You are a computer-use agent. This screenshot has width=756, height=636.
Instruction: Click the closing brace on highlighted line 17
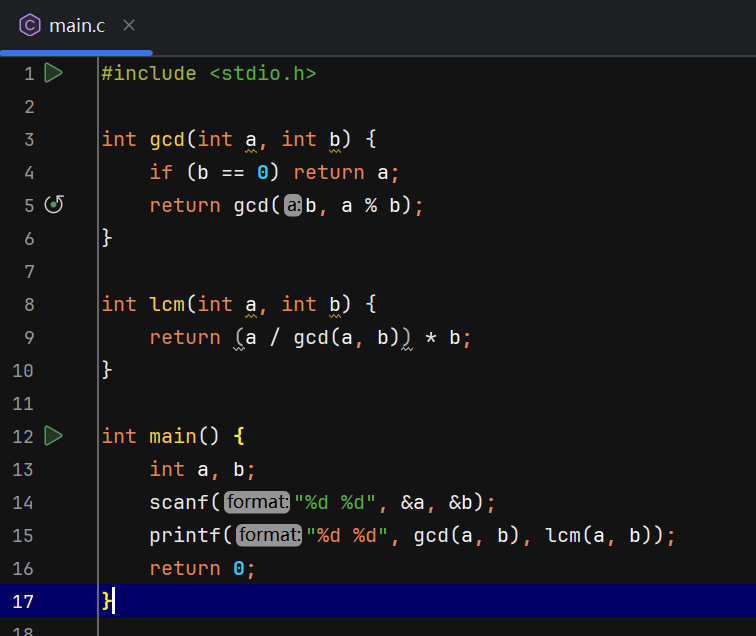click(106, 600)
